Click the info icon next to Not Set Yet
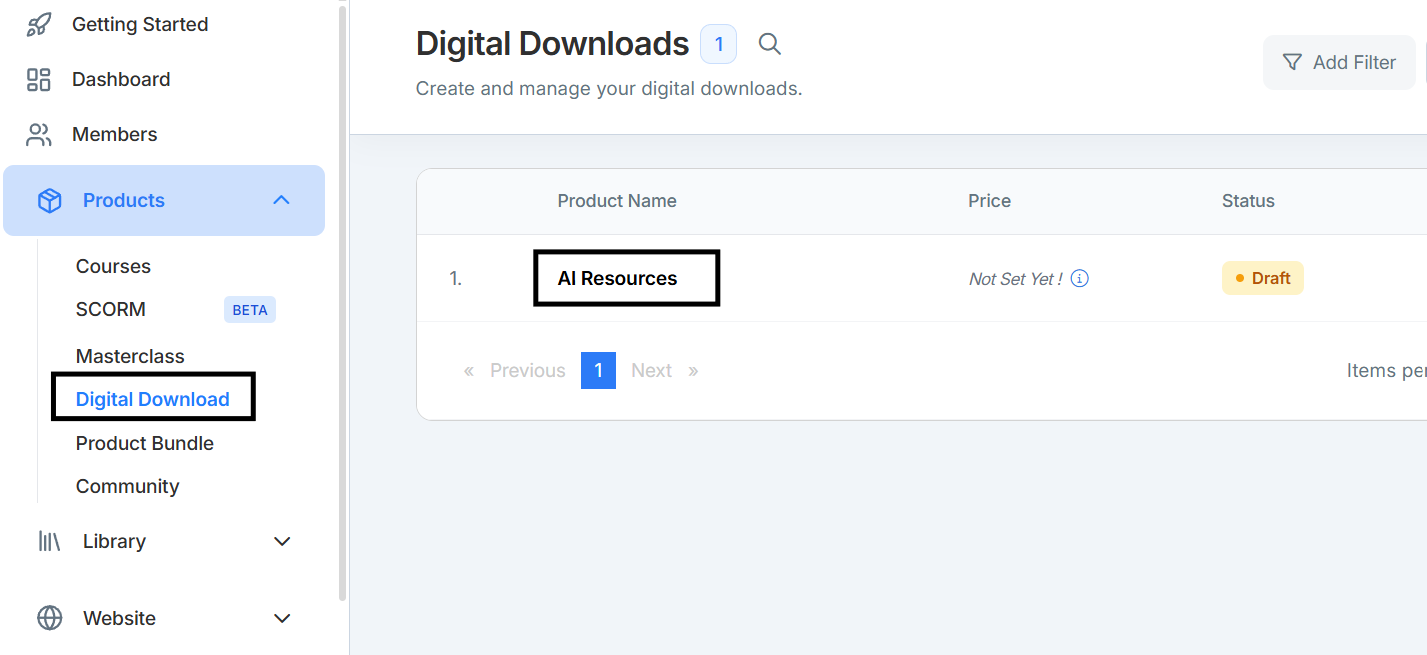 coord(1079,278)
